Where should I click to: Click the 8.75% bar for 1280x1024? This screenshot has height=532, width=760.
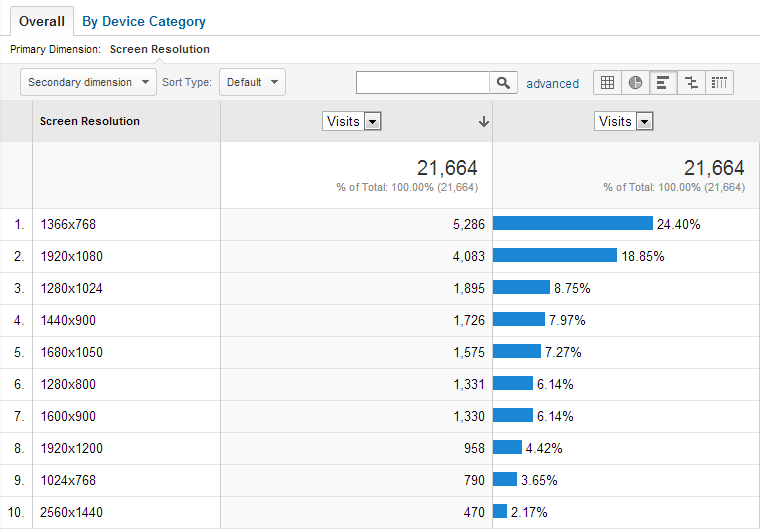coord(522,287)
